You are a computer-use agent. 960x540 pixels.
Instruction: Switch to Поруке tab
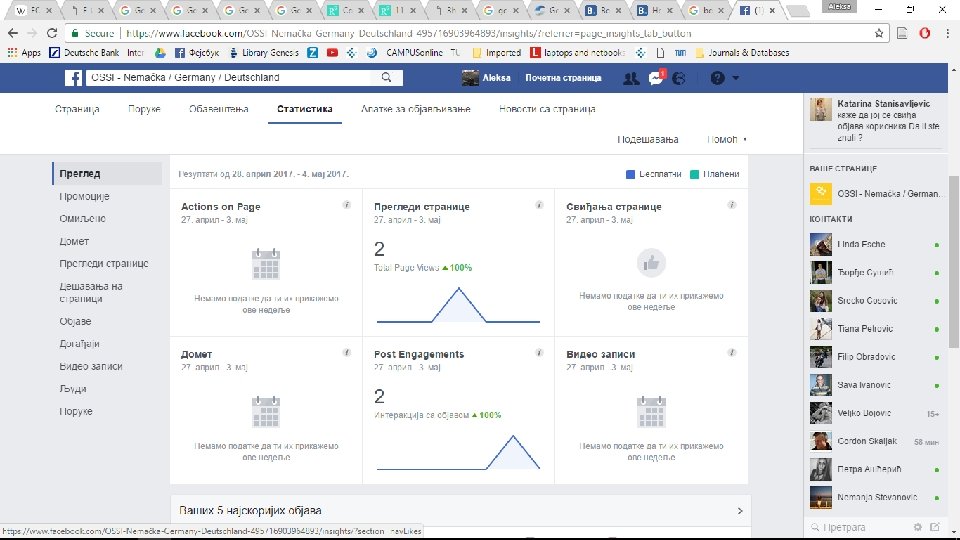(144, 109)
